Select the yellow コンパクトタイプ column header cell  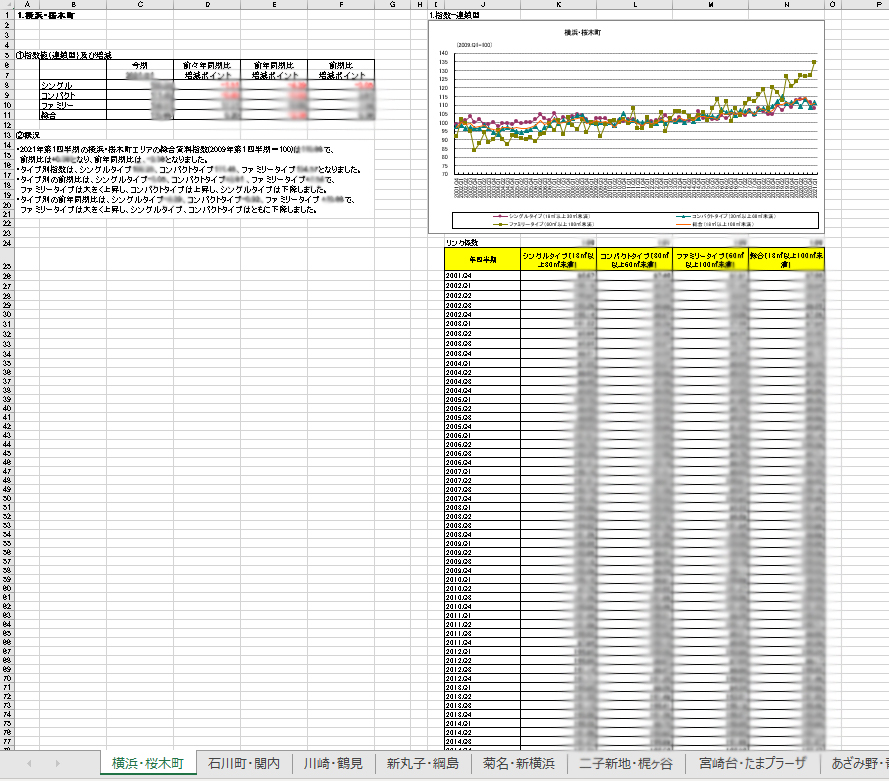pyautogui.click(x=634, y=259)
